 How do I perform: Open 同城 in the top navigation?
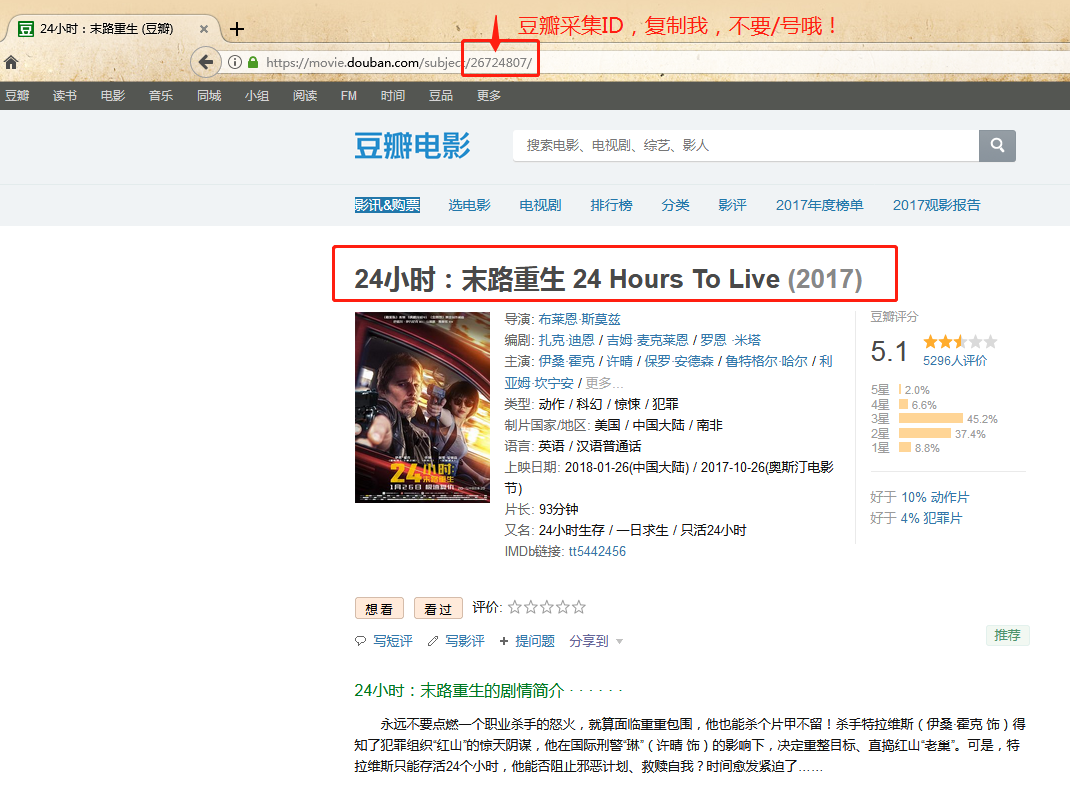(x=209, y=96)
